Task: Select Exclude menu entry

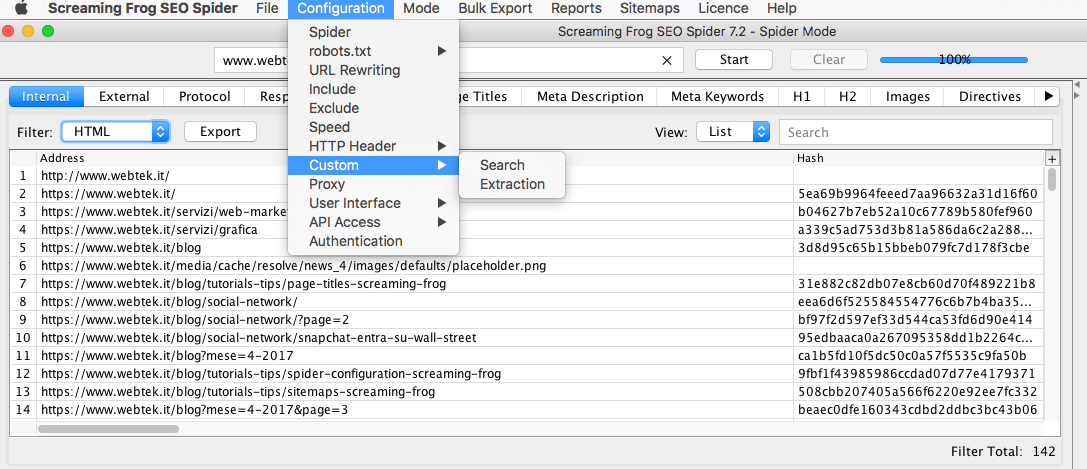Action: 373,108
